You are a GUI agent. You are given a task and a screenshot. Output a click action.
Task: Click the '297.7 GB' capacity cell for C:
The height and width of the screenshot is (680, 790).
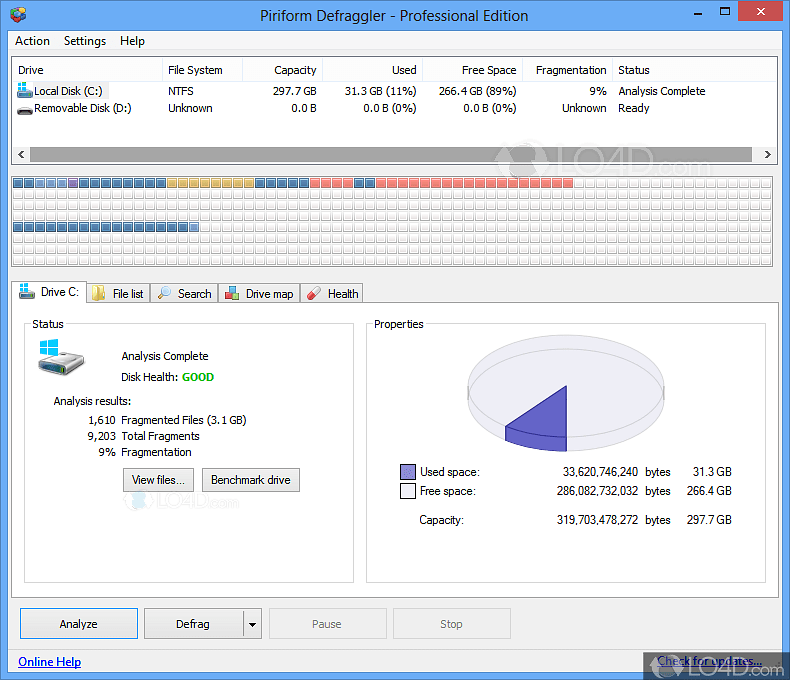click(x=295, y=91)
